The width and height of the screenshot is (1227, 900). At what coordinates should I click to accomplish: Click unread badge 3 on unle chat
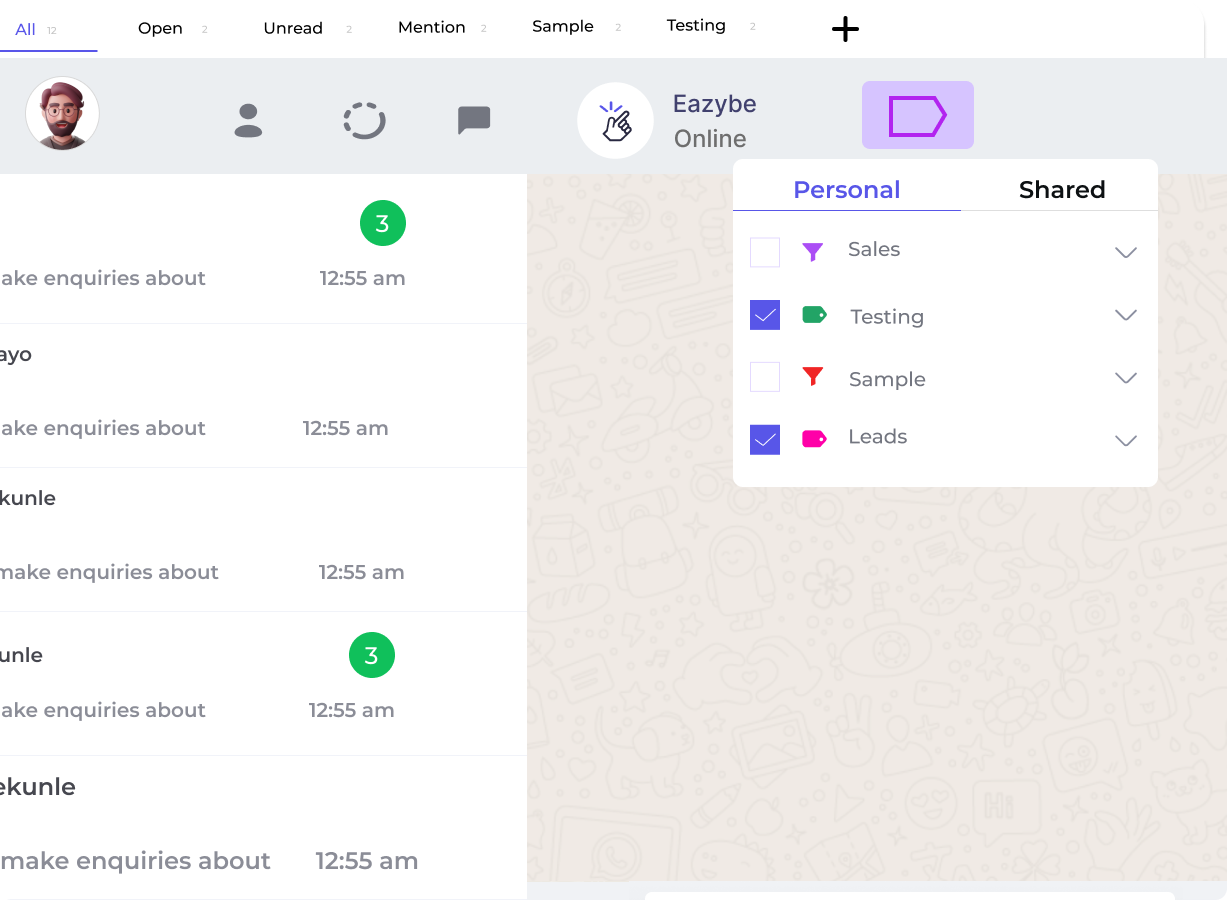click(371, 655)
